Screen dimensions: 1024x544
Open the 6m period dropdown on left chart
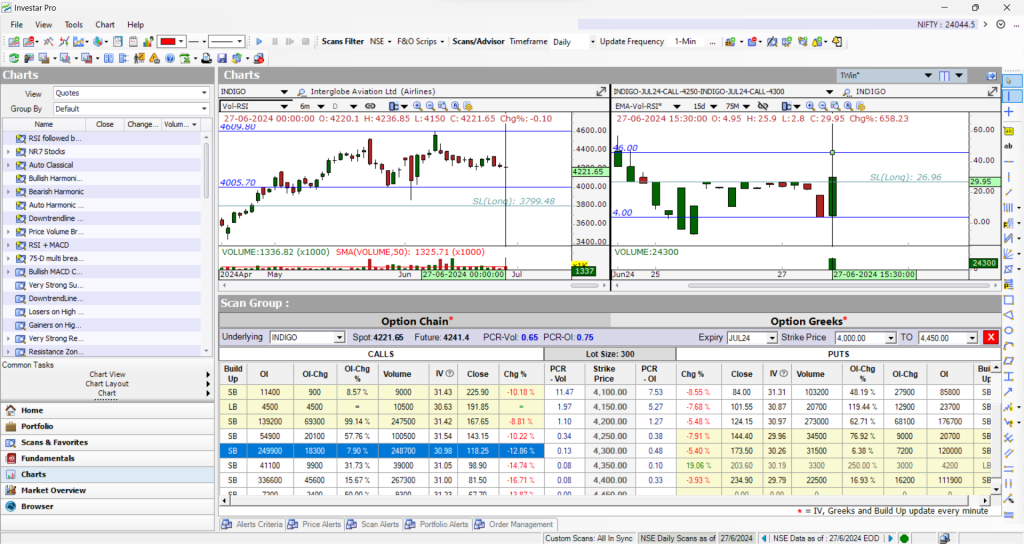[x=323, y=106]
